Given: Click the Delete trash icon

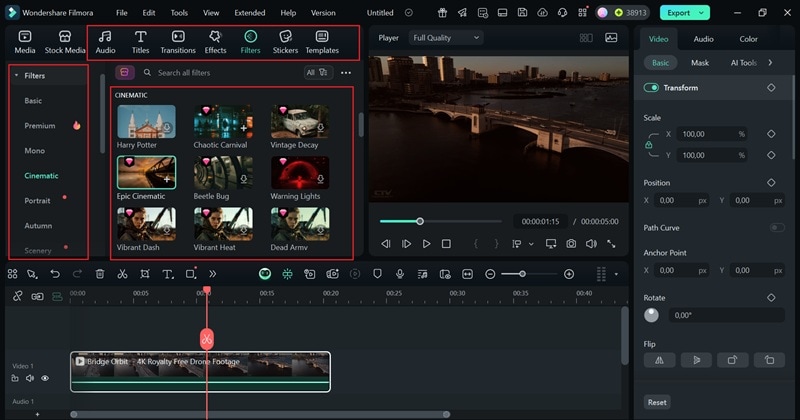Looking at the screenshot, I should coord(100,274).
